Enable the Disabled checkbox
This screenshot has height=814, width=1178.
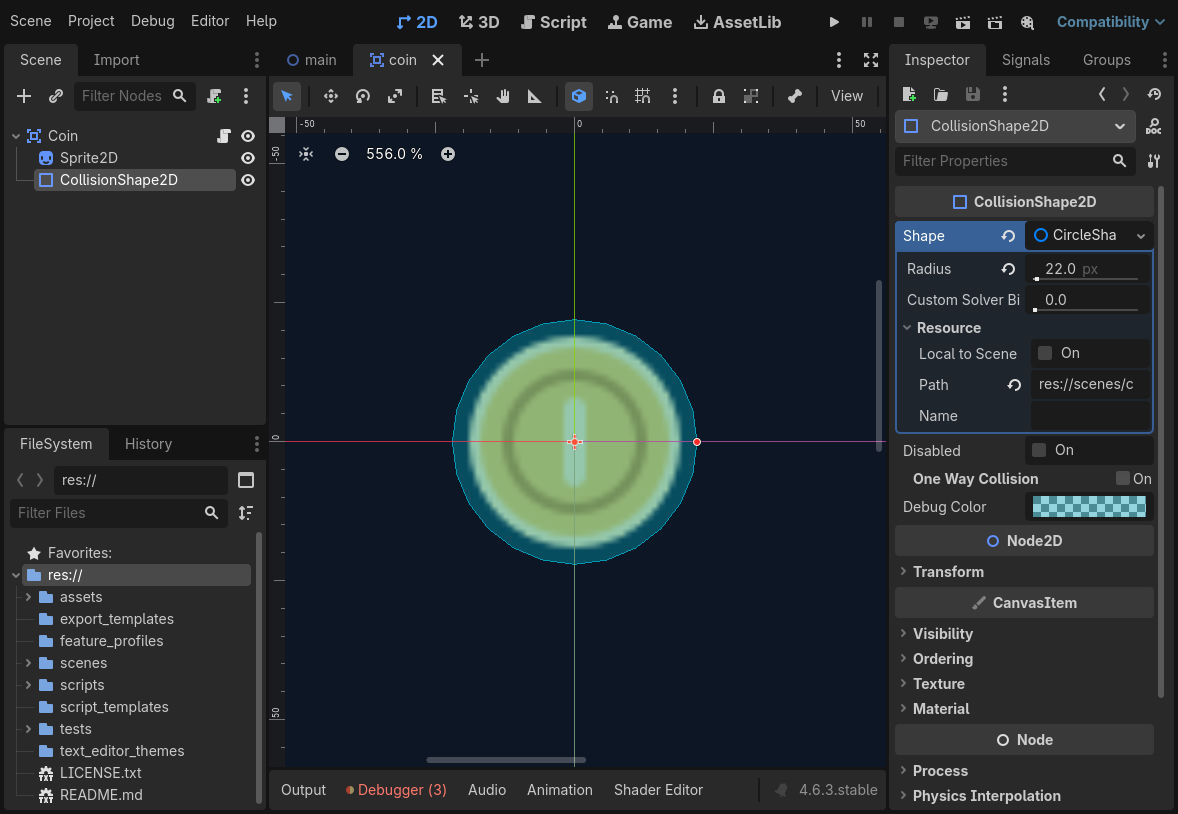[1039, 450]
